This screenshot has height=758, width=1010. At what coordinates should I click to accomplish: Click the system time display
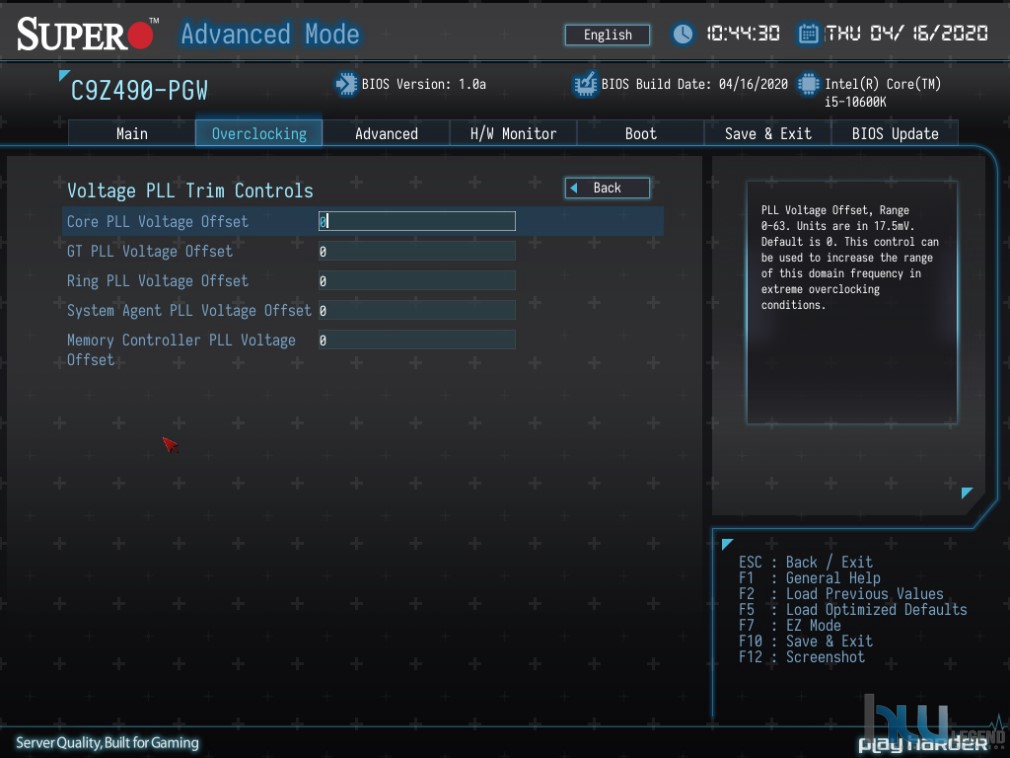tap(743, 33)
